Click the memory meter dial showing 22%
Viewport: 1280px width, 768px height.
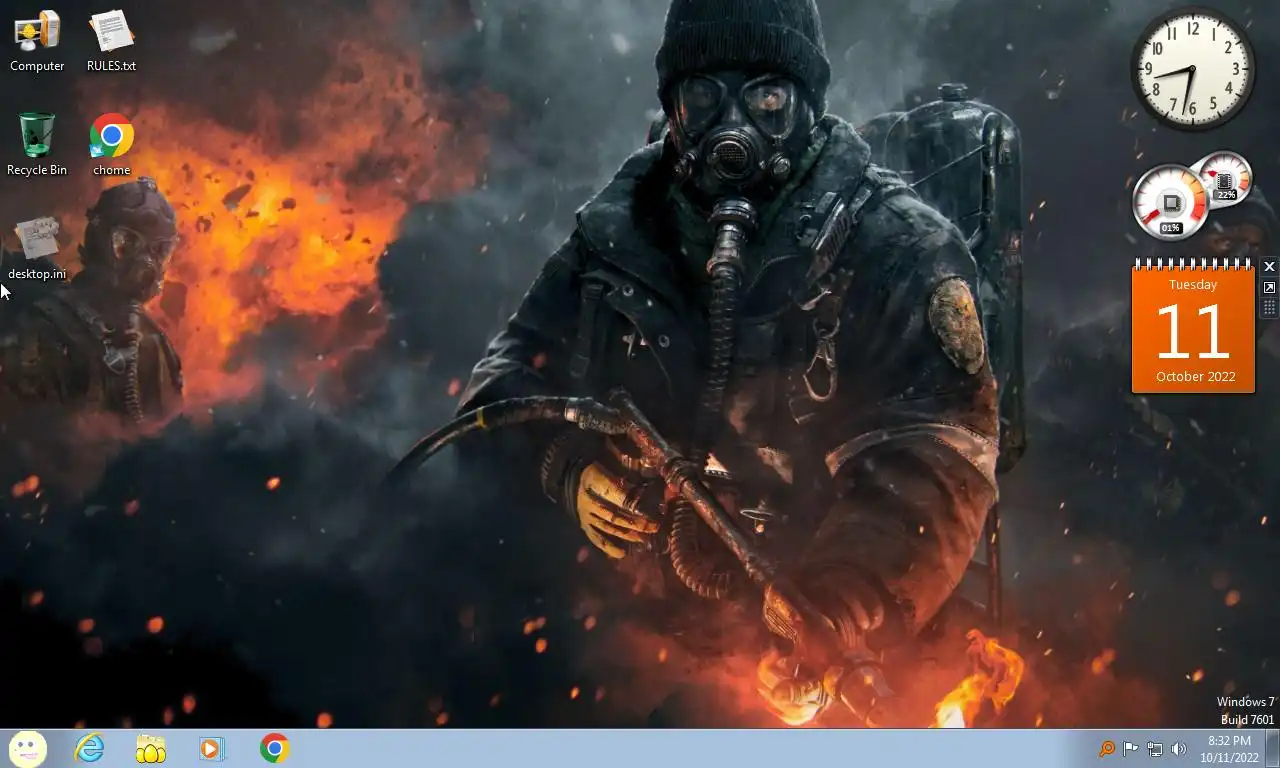(x=1225, y=178)
